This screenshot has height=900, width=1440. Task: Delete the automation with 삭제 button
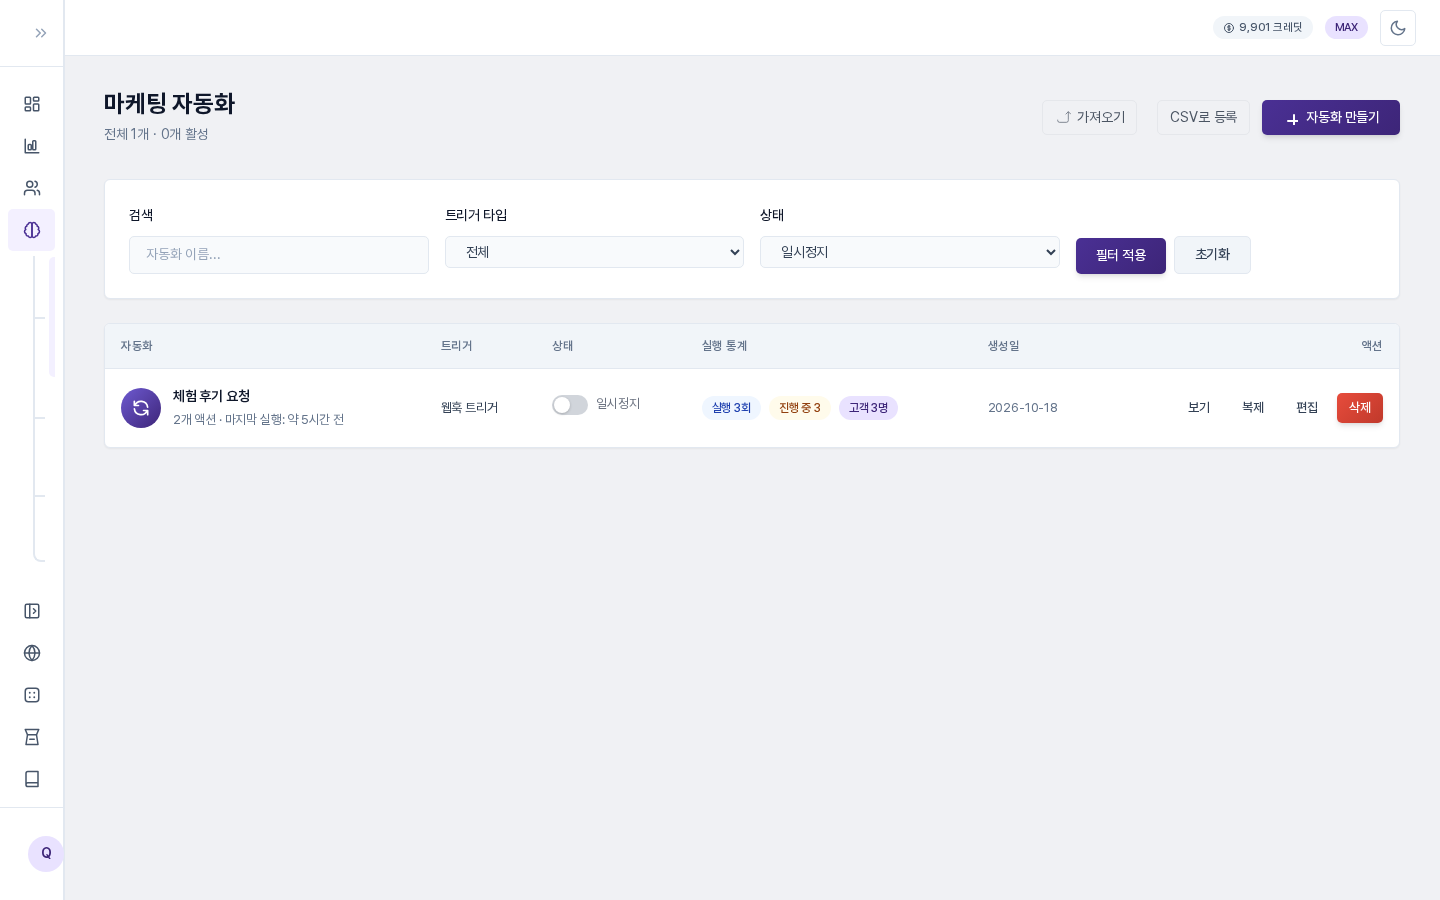coord(1360,408)
